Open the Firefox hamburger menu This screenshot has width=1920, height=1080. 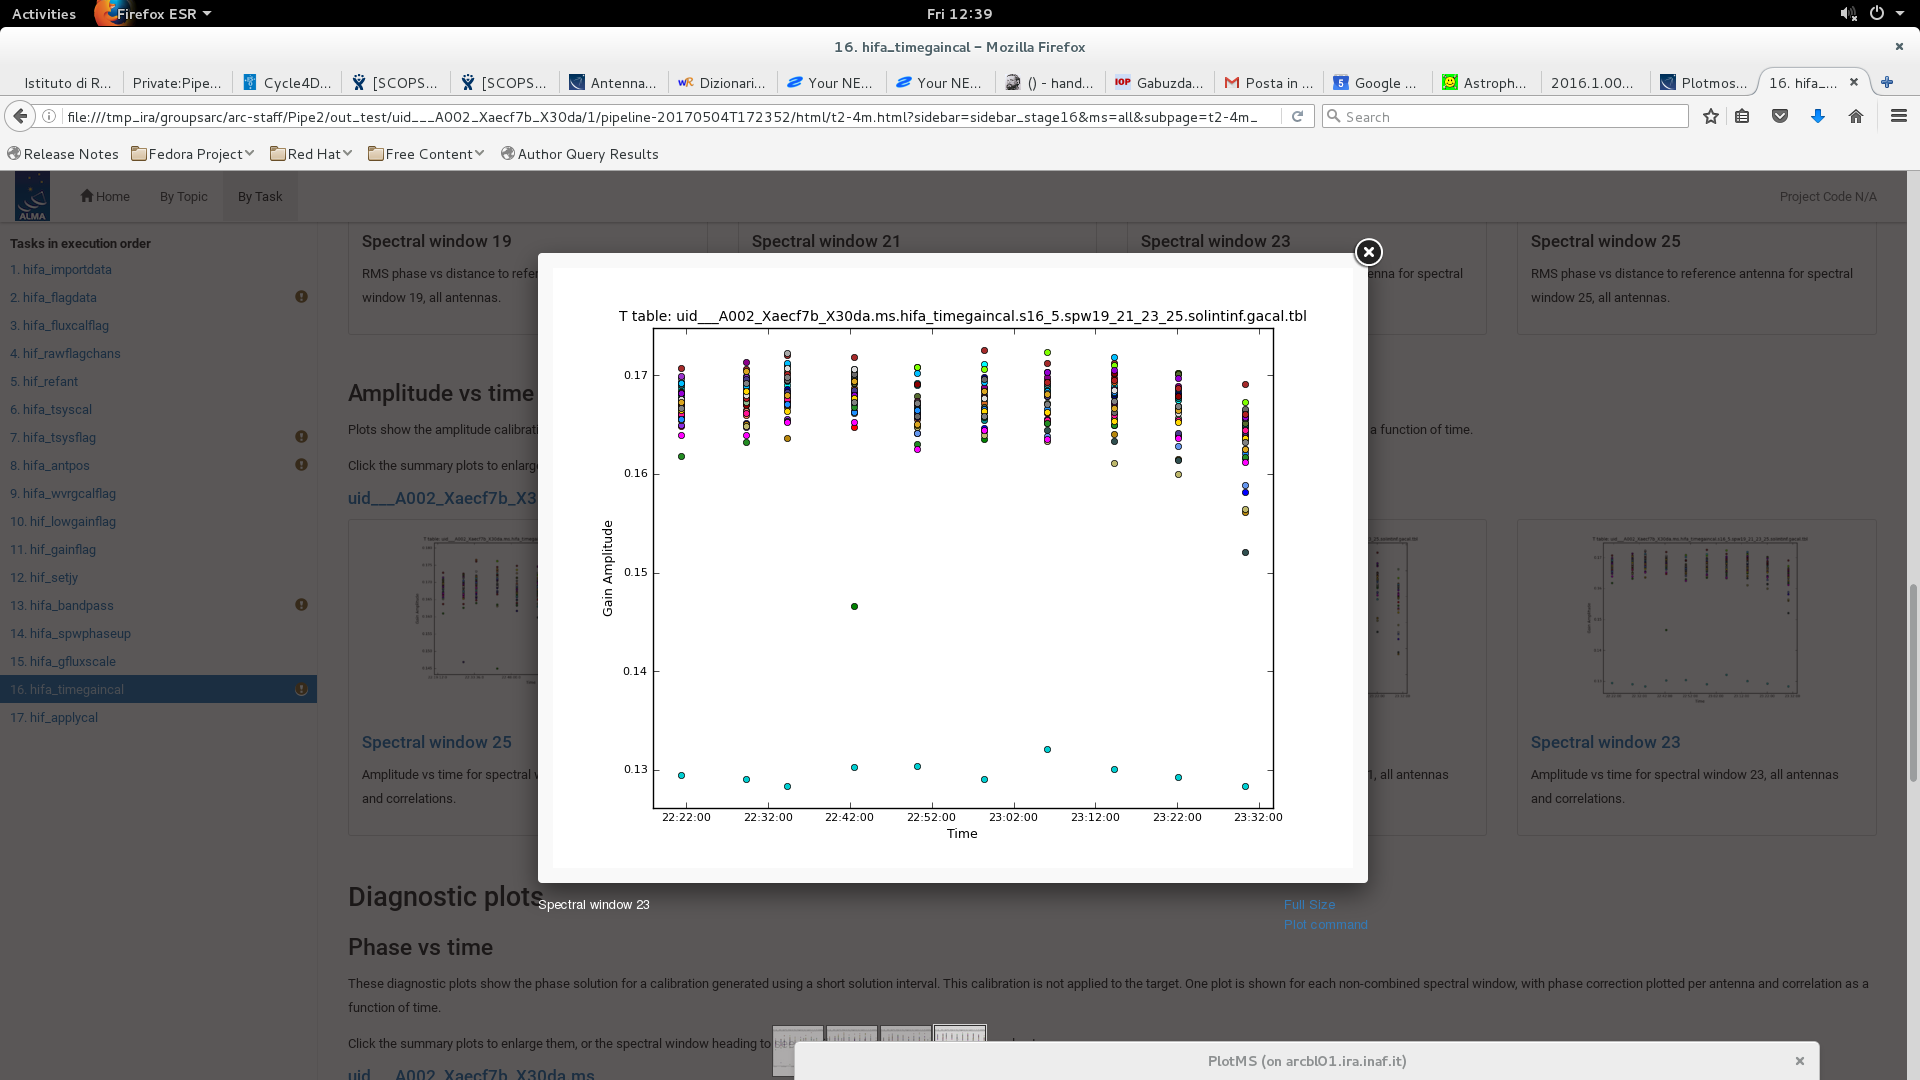click(x=1899, y=116)
